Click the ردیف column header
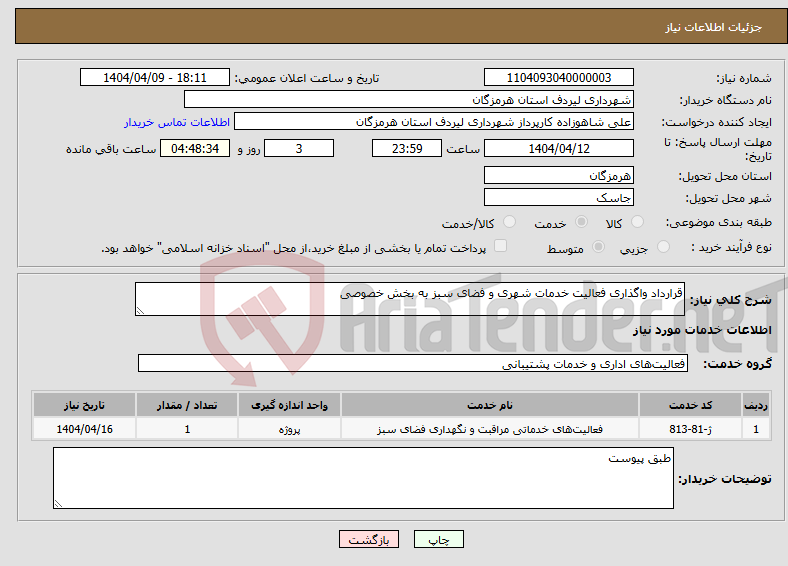 (x=756, y=405)
